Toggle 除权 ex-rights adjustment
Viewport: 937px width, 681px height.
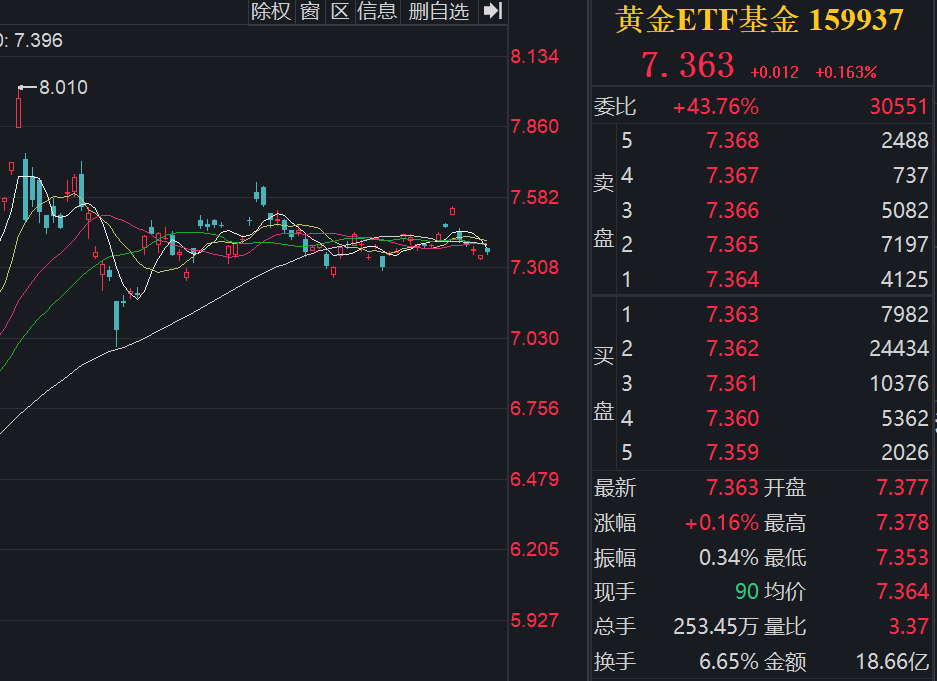pos(271,12)
